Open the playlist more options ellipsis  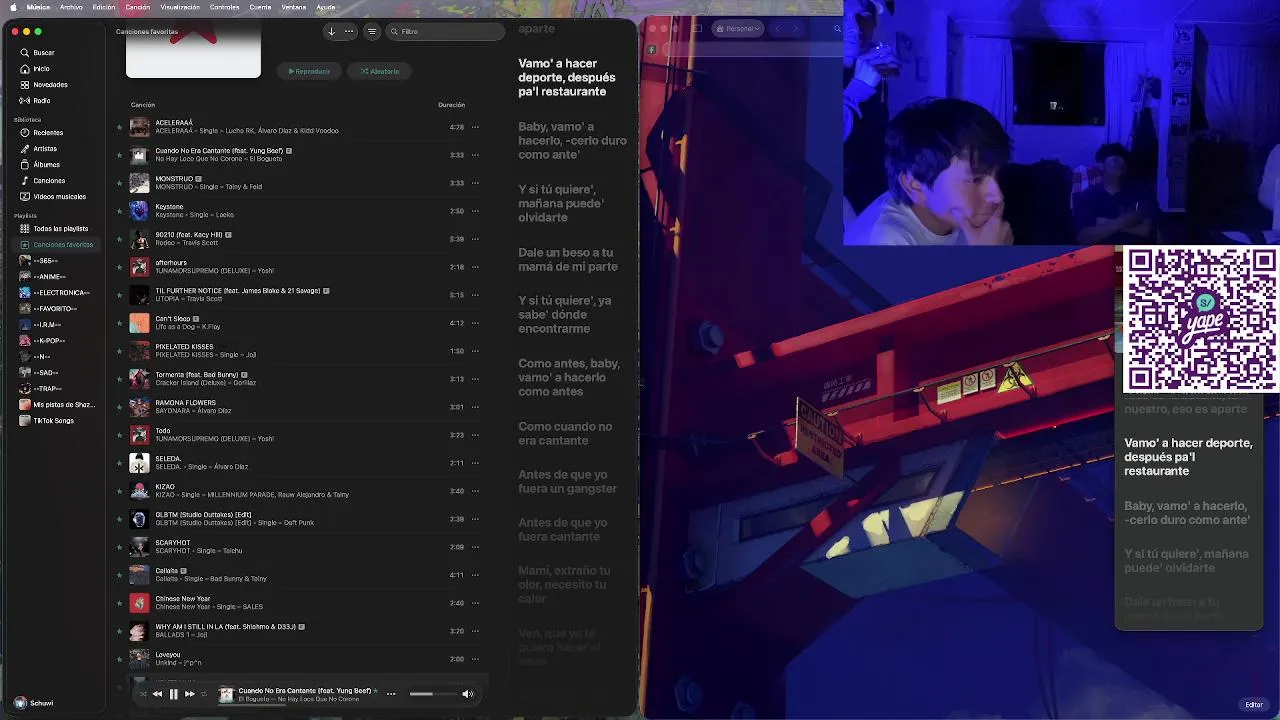point(349,31)
